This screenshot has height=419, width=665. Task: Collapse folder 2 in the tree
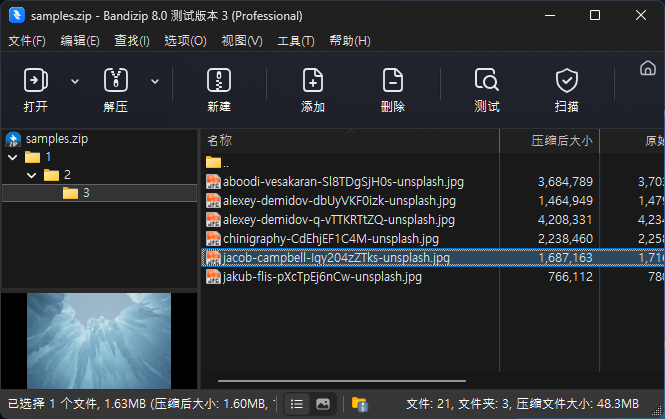31,175
